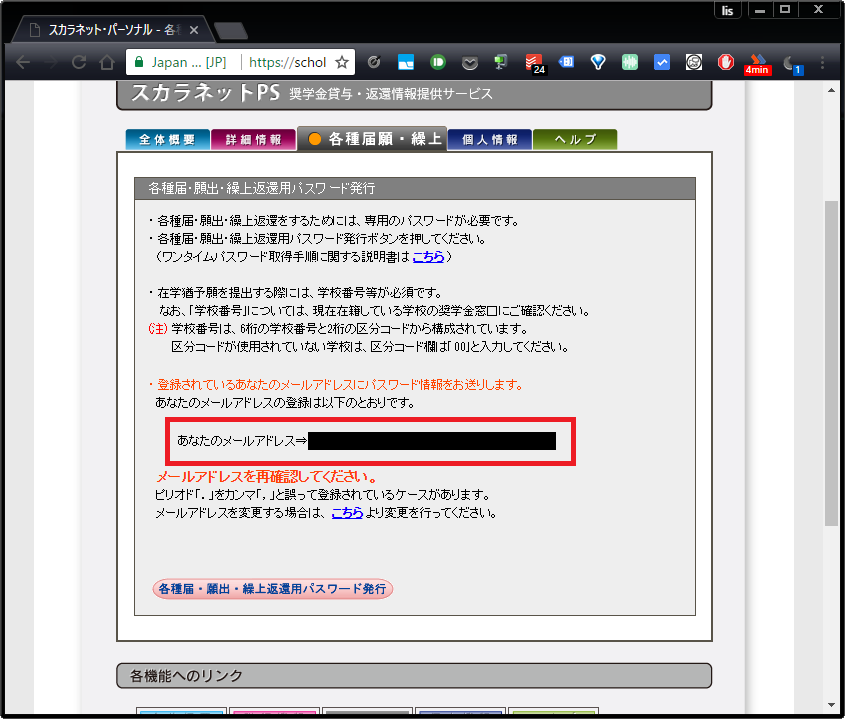Click the green secure lock icon
845x719 pixels.
point(138,62)
